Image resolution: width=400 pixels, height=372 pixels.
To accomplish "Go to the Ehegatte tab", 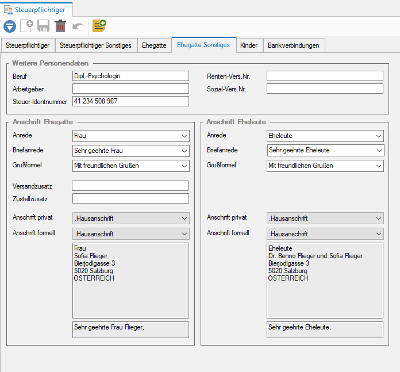I will 154,46.
